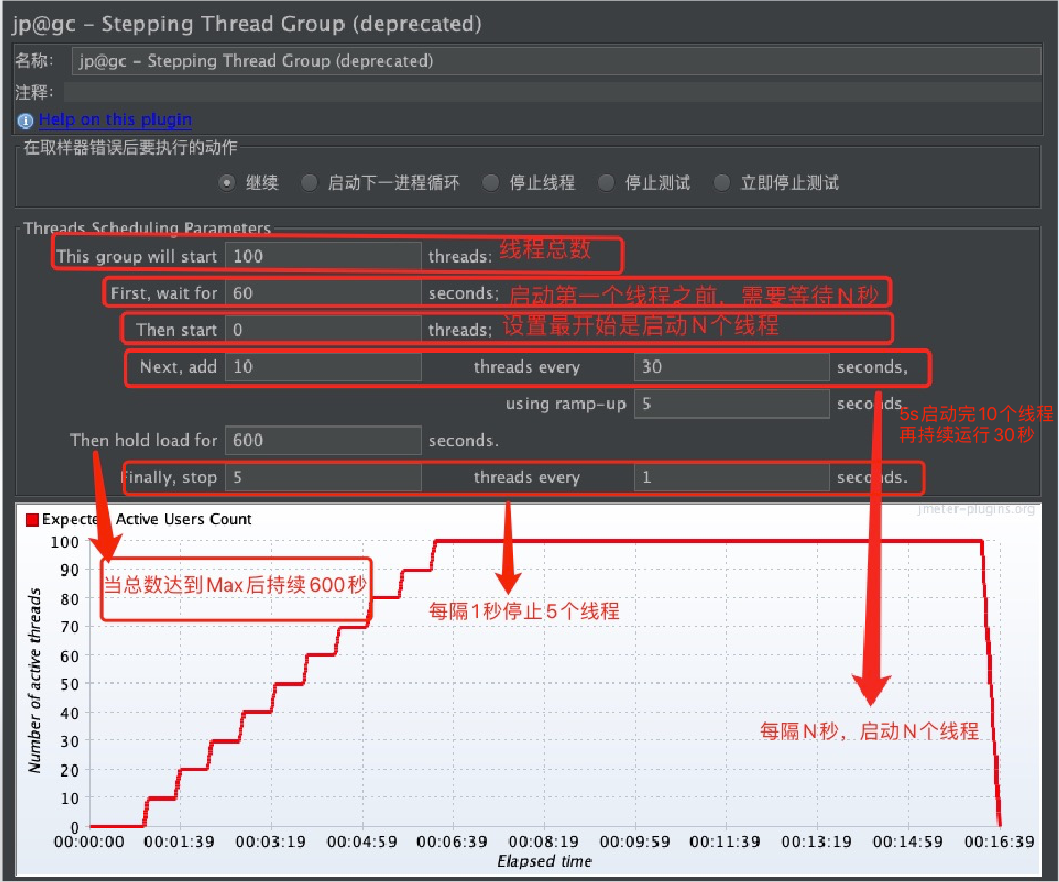This screenshot has width=1059, height=882.
Task: Click the stop 'threads every' 1 second field
Action: click(x=731, y=477)
